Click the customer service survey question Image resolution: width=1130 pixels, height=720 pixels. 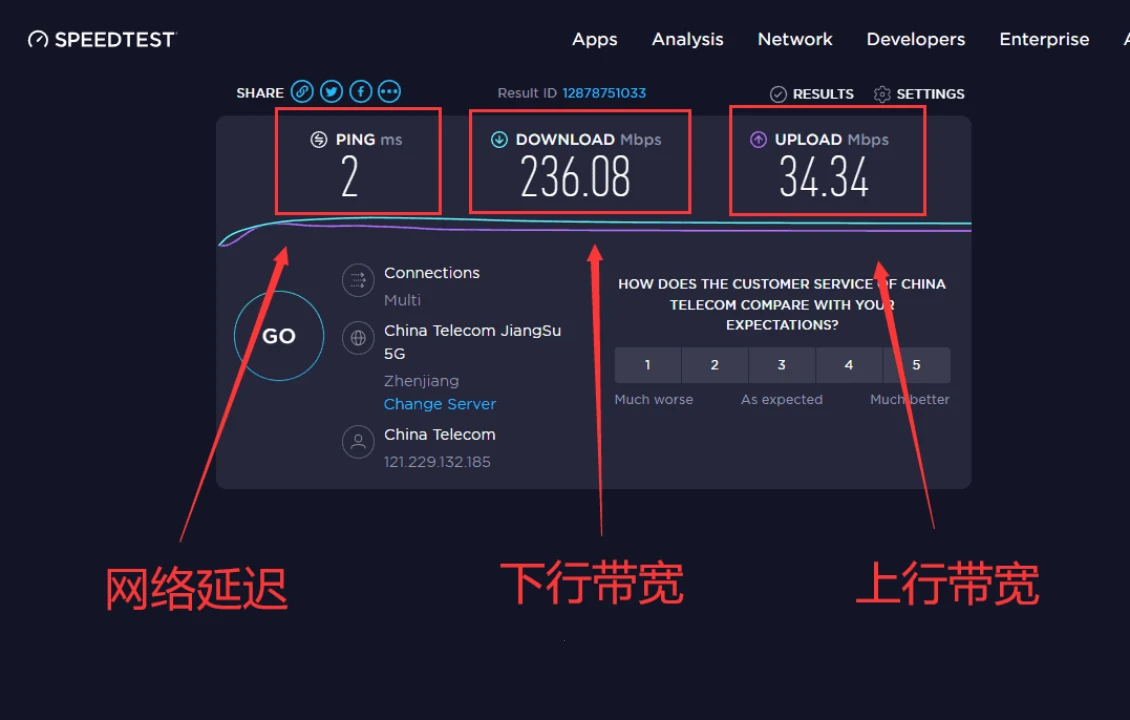coord(782,304)
